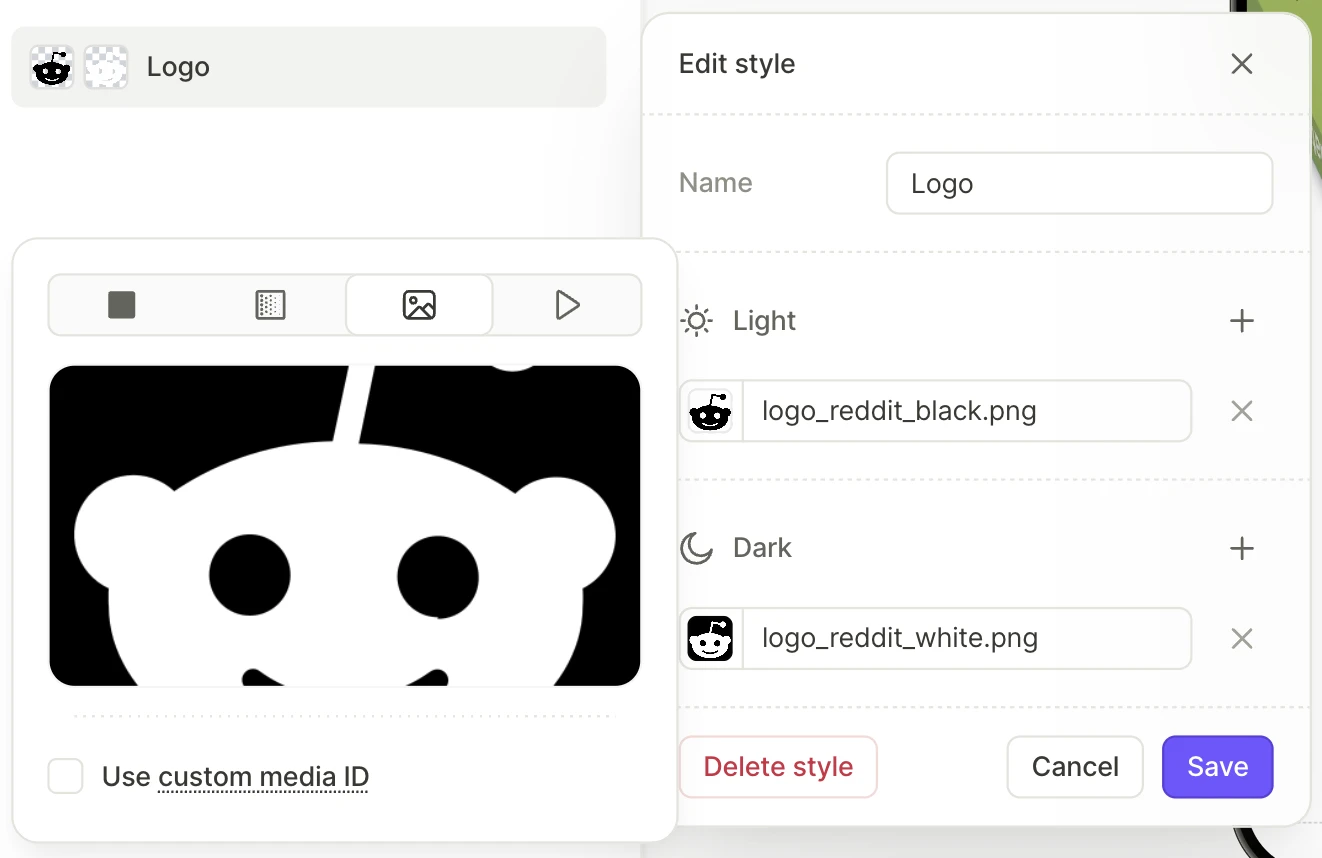Screen dimensions: 1322x858
Task: Switch to the gradient fill tab
Action: (x=270, y=305)
